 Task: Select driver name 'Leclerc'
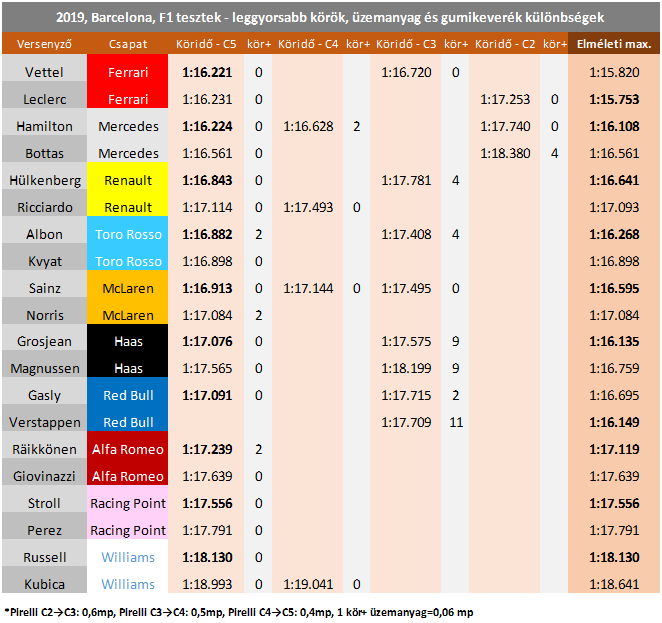pyautogui.click(x=44, y=99)
